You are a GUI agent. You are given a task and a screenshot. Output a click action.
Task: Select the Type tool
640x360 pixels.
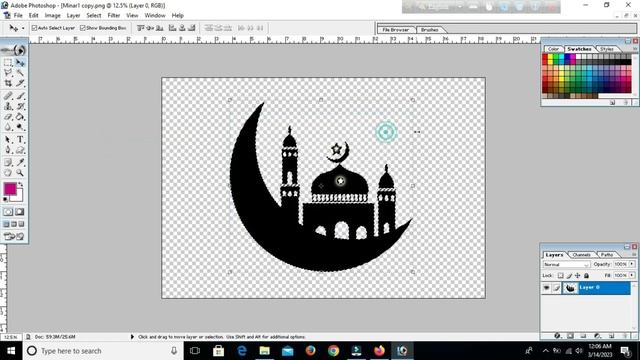point(20,140)
